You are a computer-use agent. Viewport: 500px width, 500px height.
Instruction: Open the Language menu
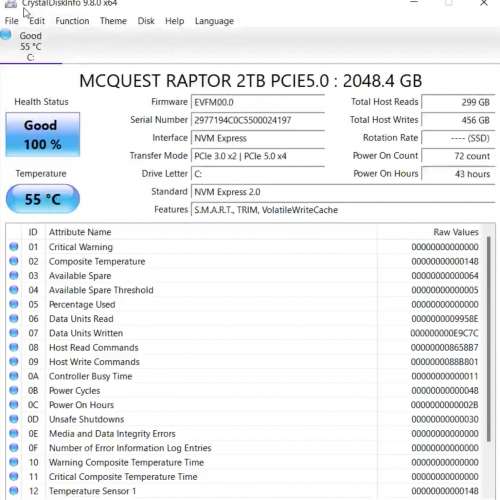pos(214,21)
